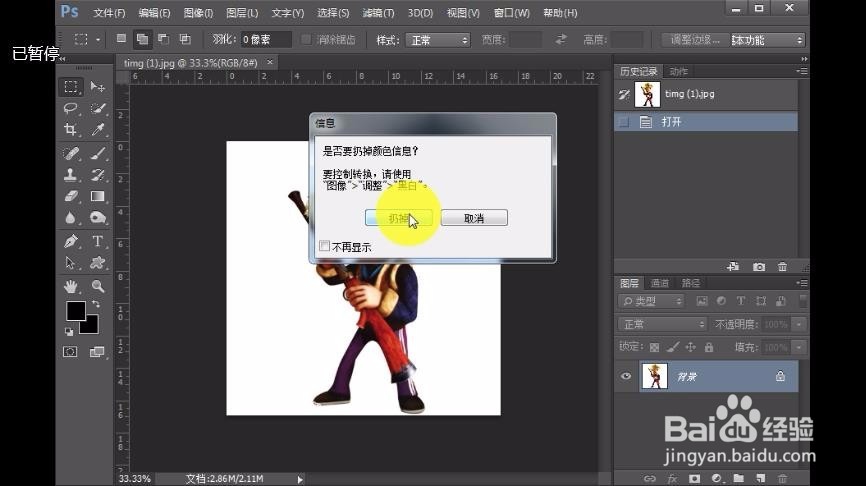Select the Path Selection tool
Image resolution: width=866 pixels, height=486 pixels.
click(x=71, y=263)
